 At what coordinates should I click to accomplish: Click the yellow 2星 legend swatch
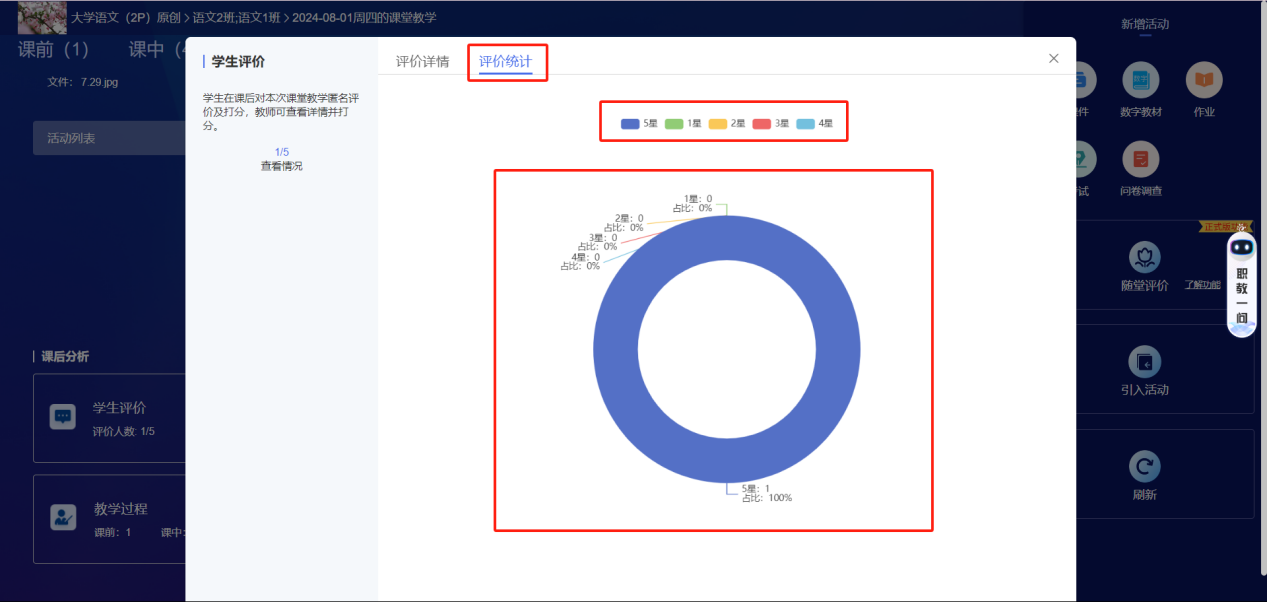click(x=717, y=124)
